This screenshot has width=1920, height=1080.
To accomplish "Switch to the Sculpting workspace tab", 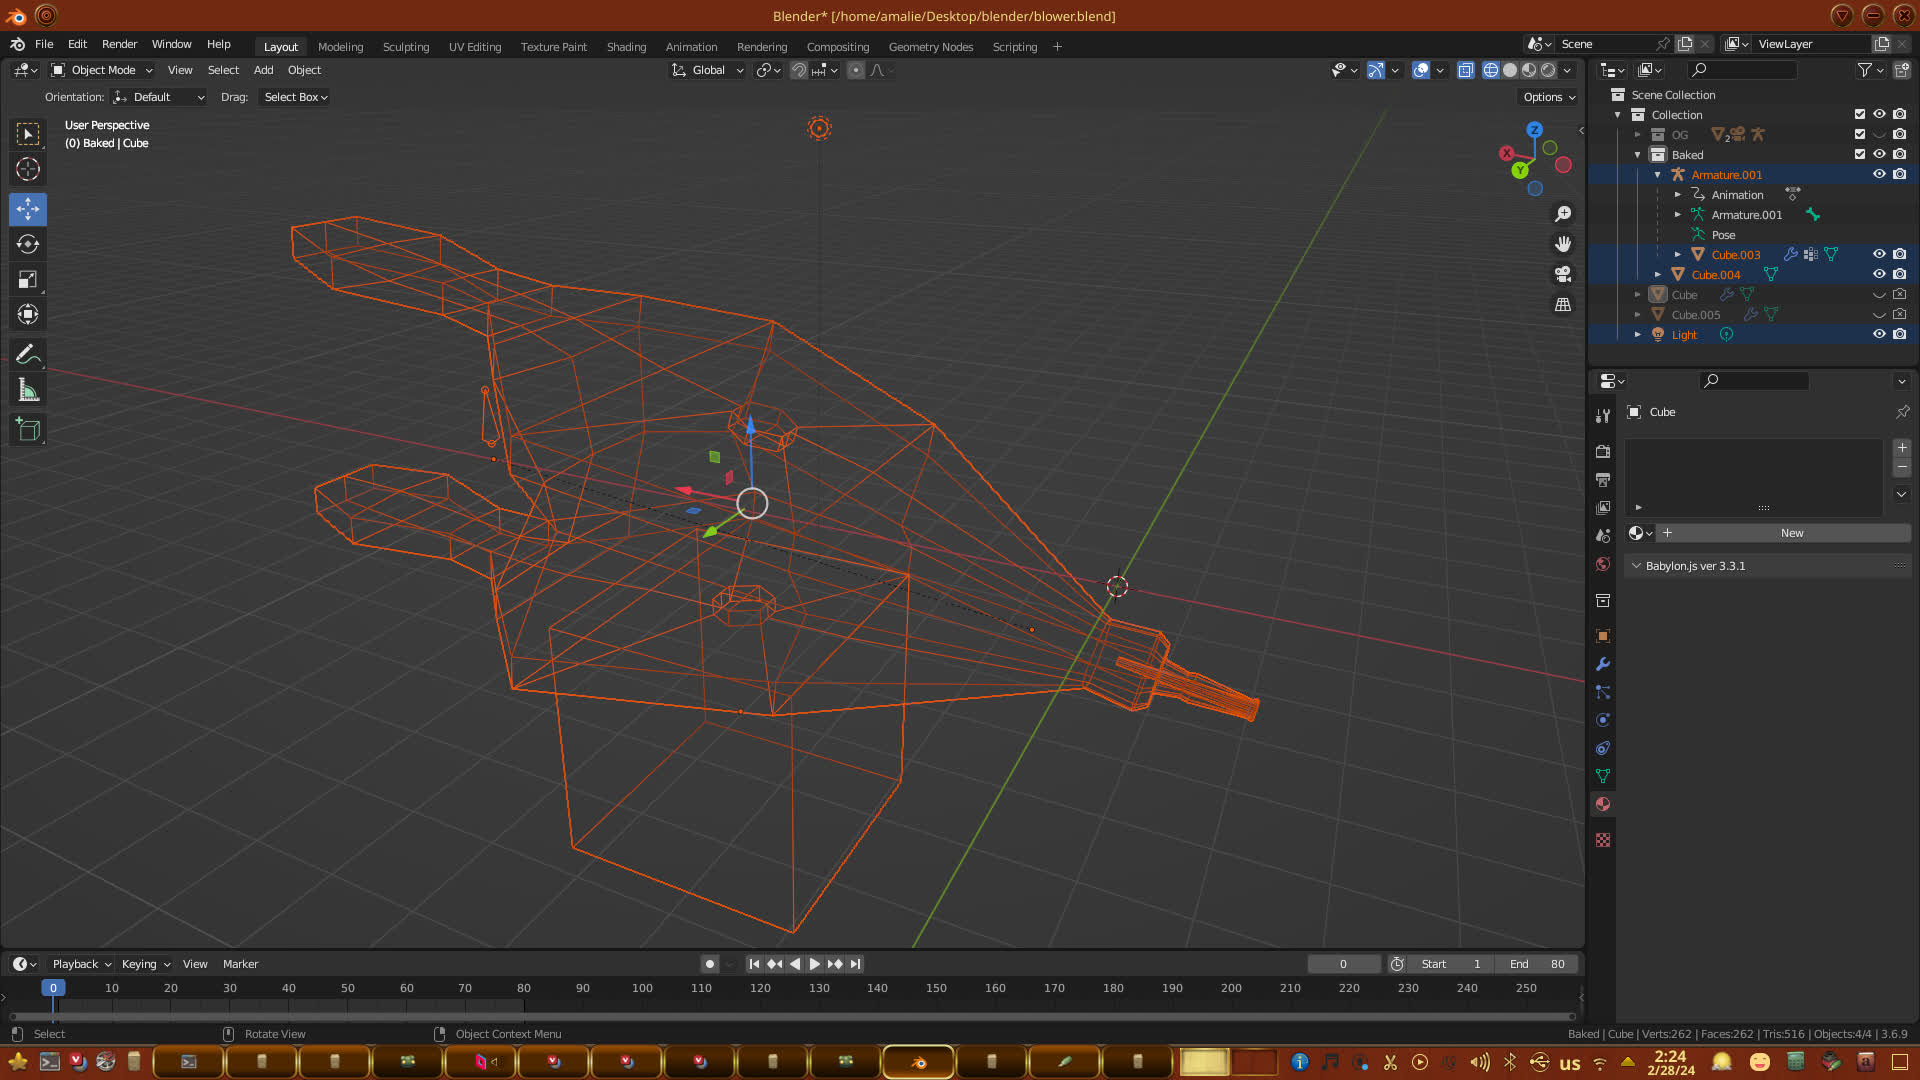I will 405,47.
